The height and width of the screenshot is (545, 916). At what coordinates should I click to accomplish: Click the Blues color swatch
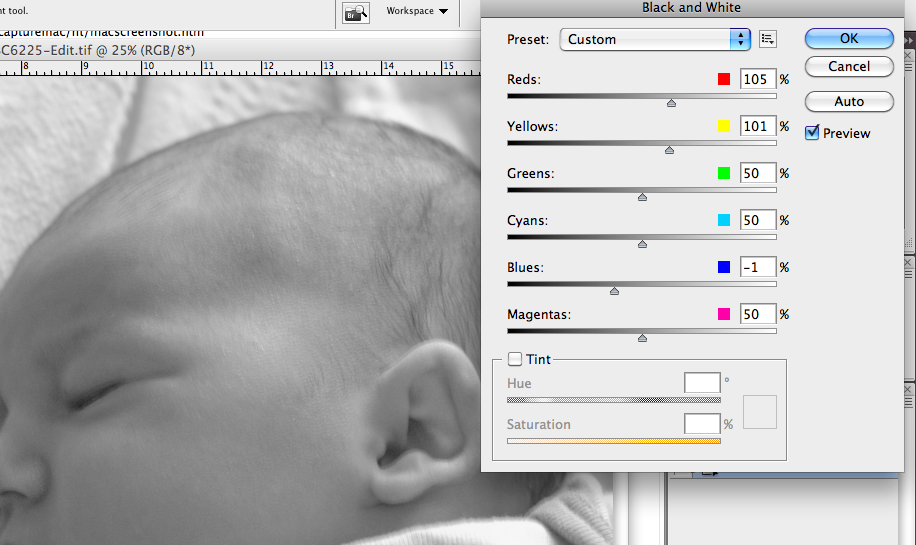724,267
